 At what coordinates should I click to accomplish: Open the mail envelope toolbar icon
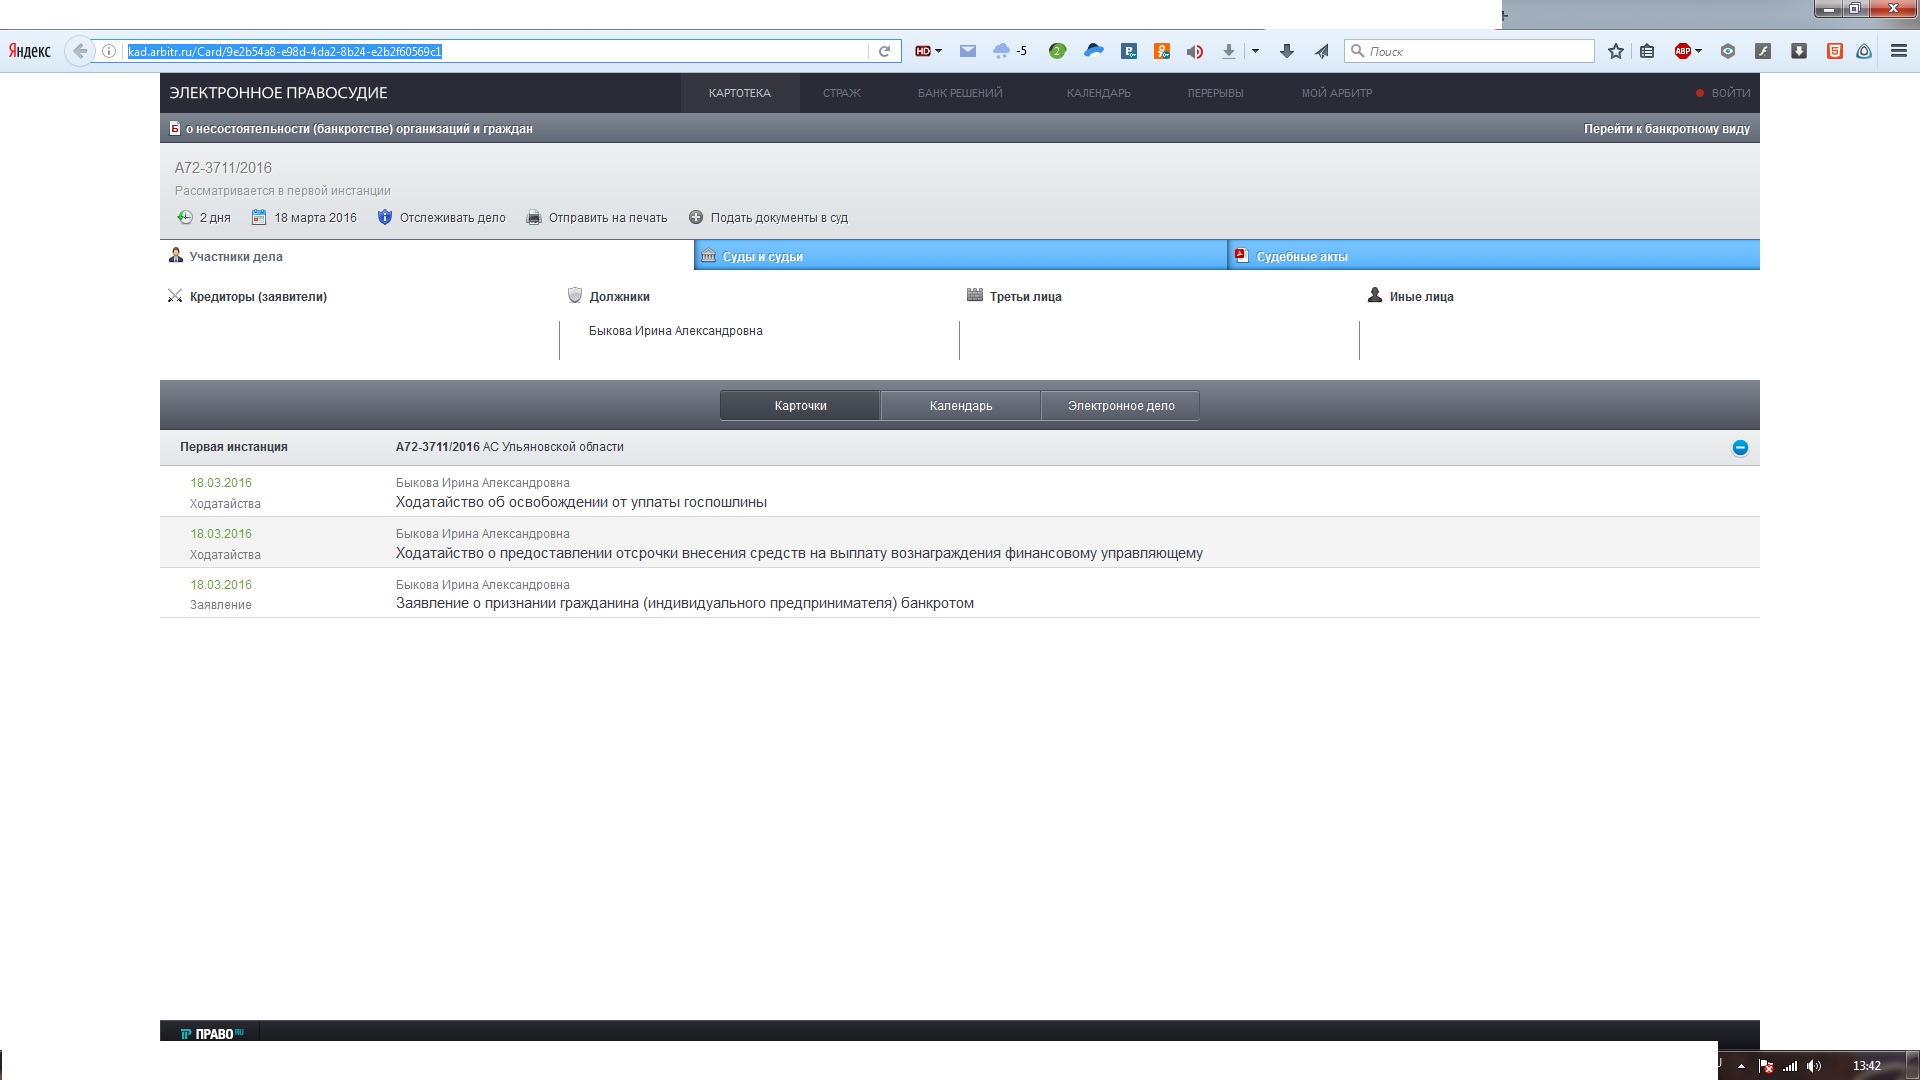pos(967,51)
